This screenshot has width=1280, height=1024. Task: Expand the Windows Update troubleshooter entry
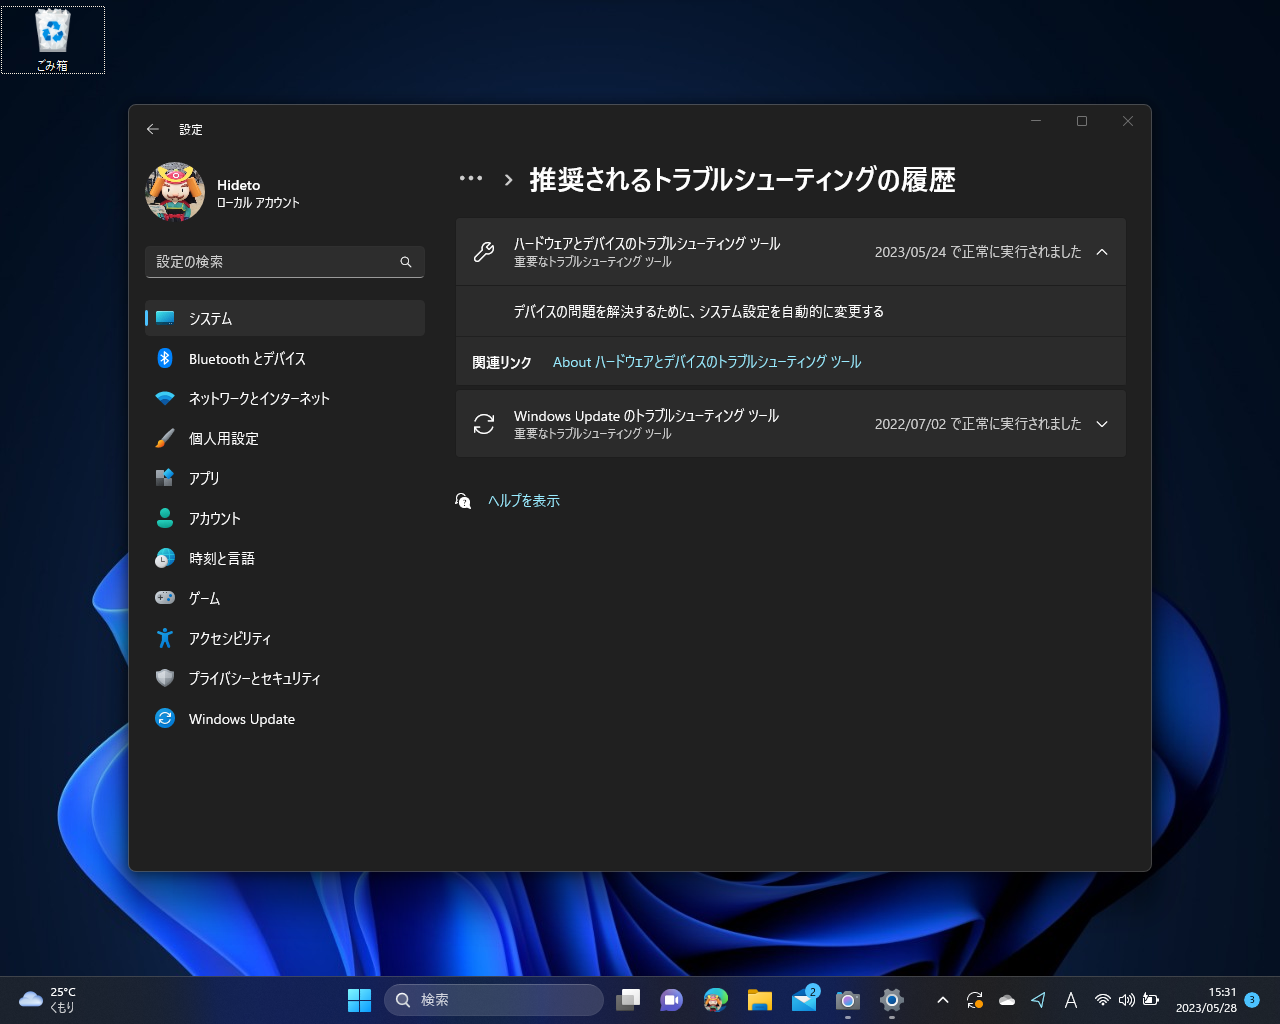[1102, 423]
